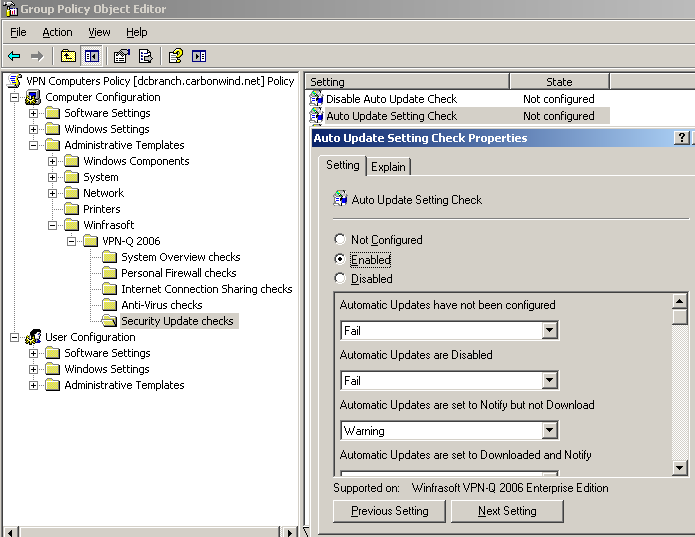695x537 pixels.
Task: Click the Auto Update Setting Check list icon
Action: click(x=316, y=116)
